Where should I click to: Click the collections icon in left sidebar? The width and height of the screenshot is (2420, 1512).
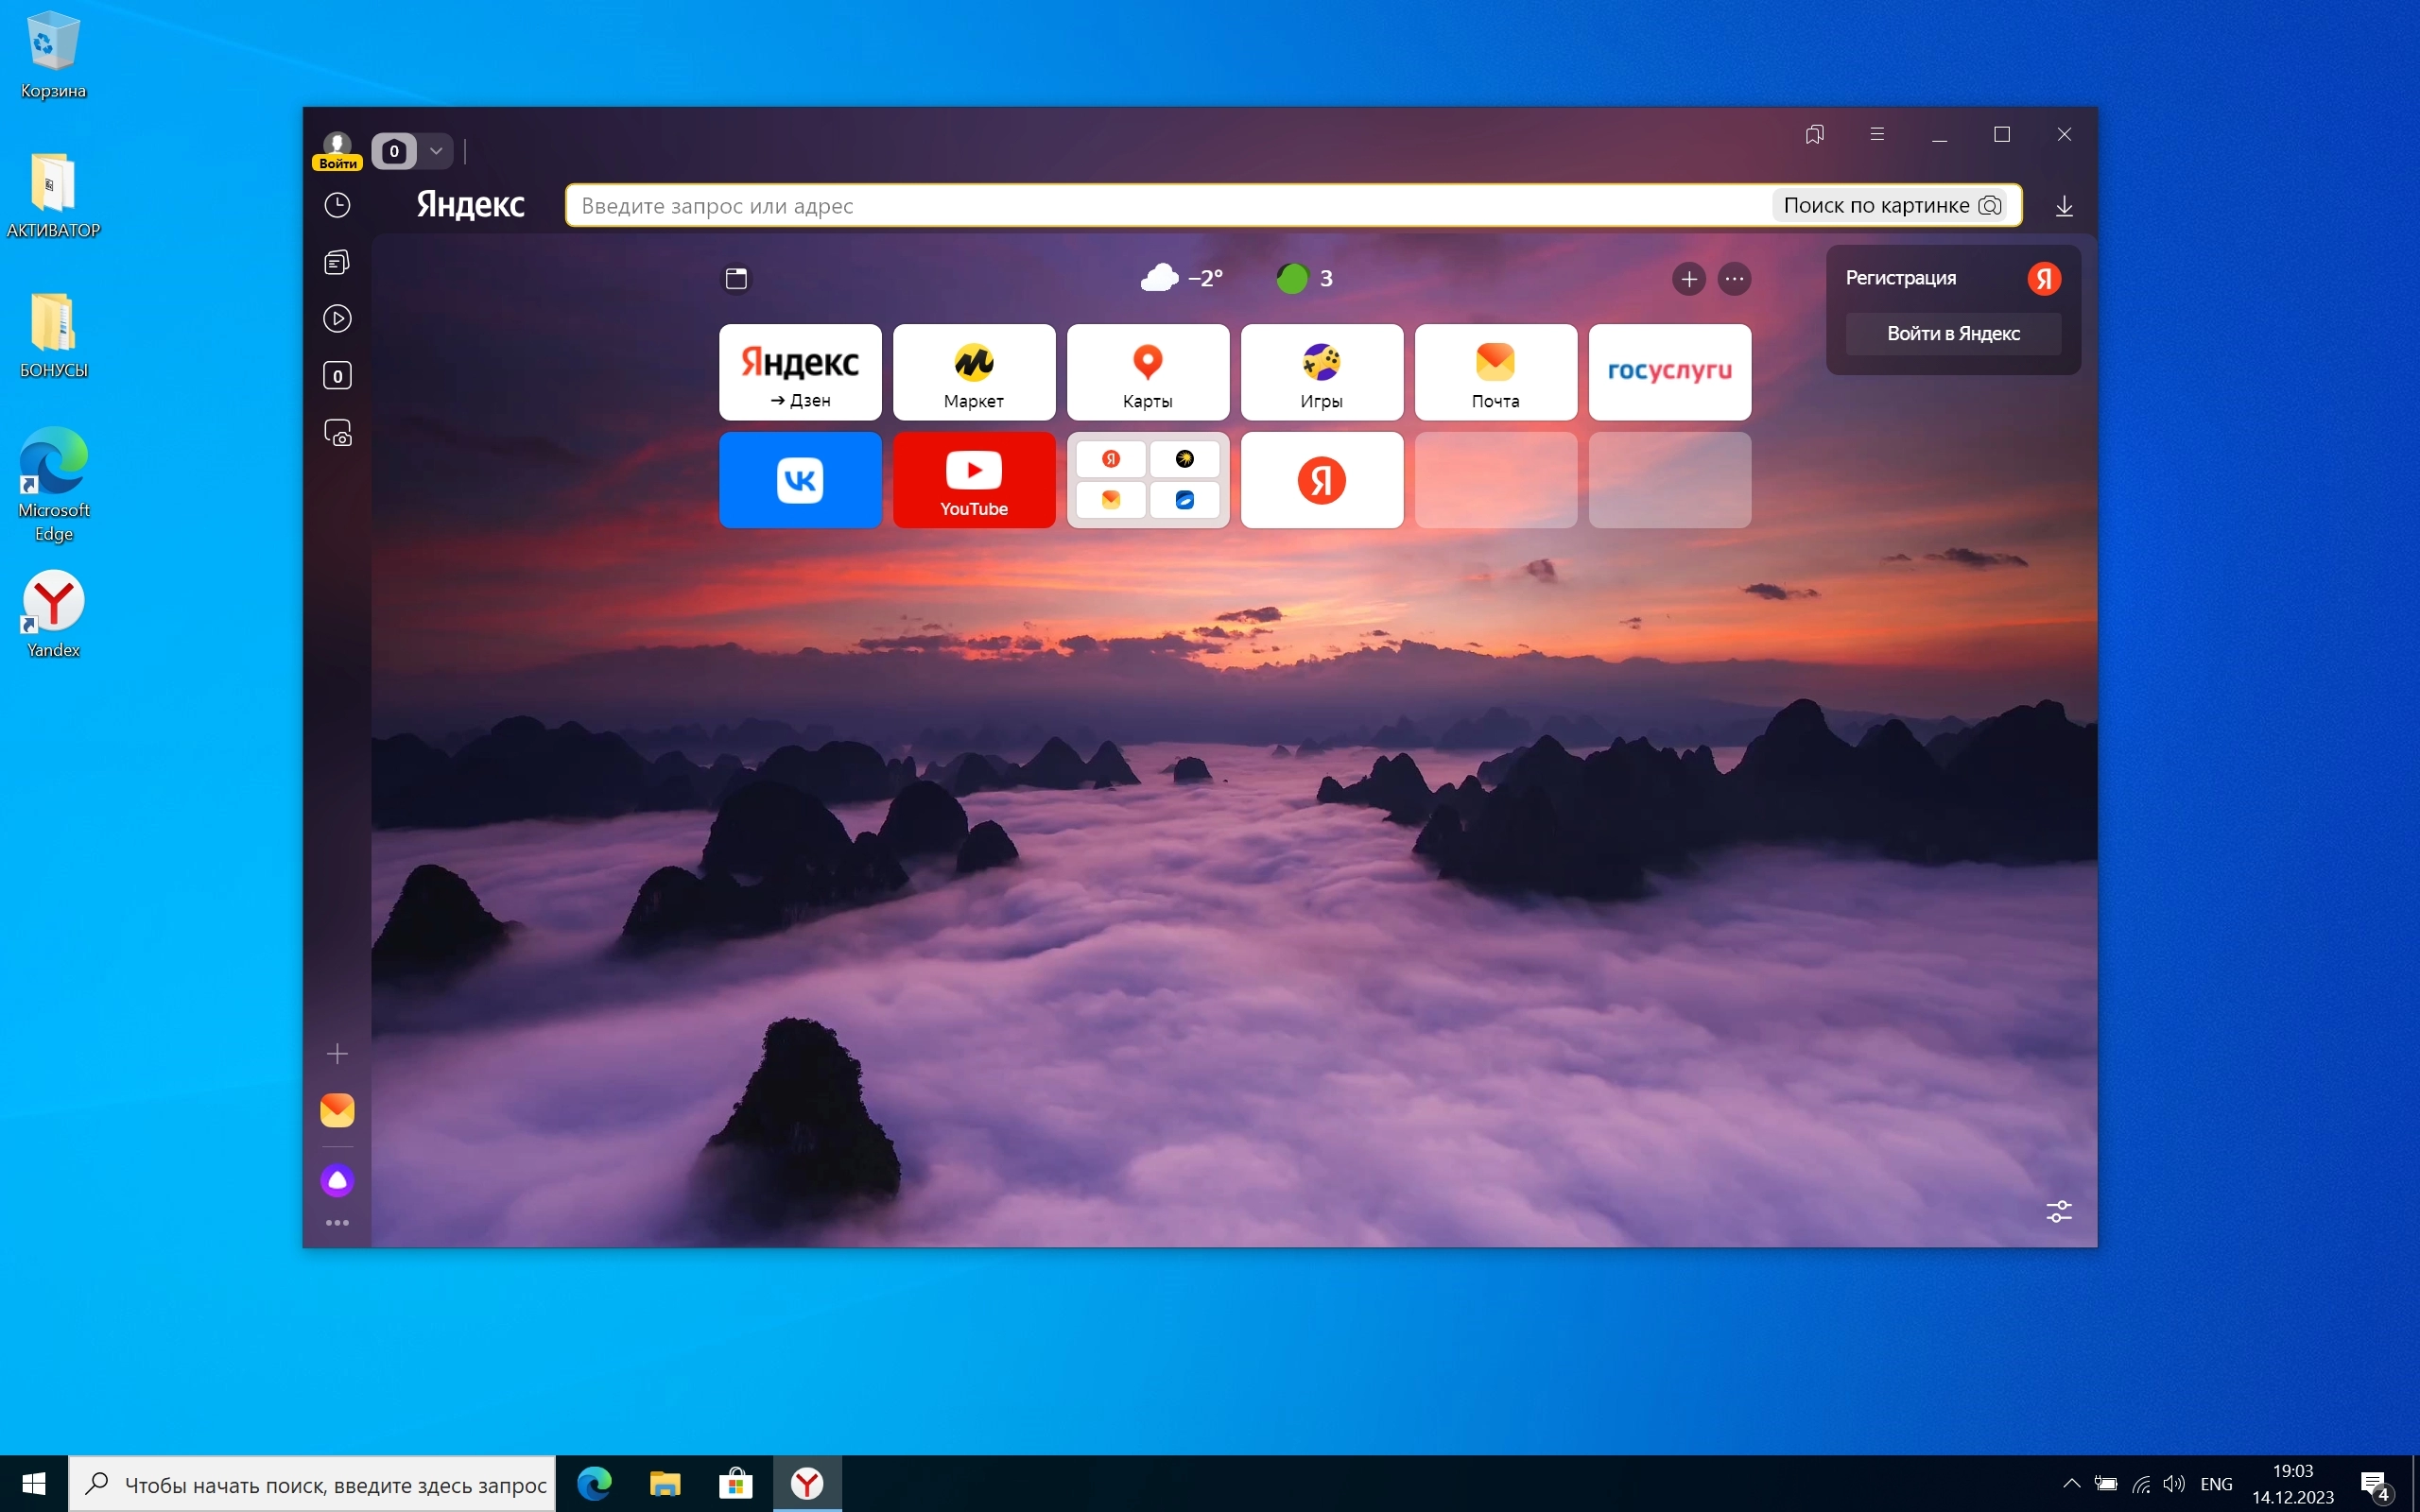(337, 262)
